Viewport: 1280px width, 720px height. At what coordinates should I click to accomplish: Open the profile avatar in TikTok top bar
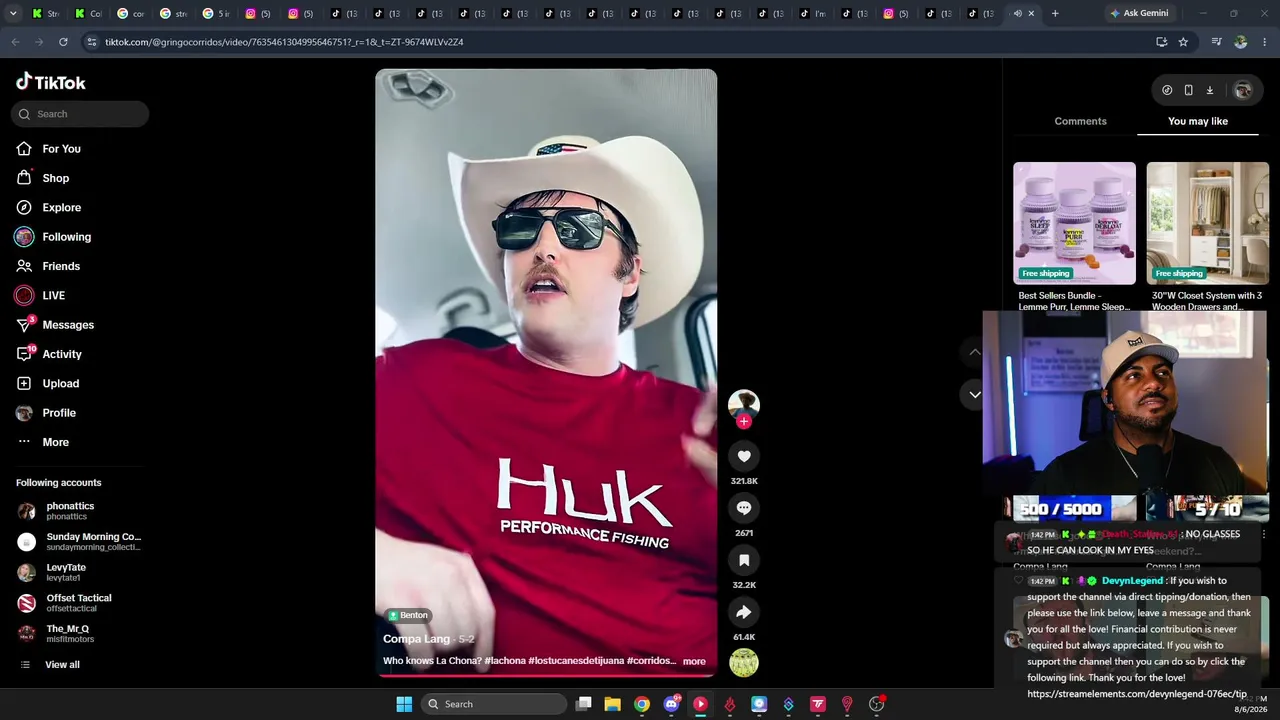coord(1243,90)
